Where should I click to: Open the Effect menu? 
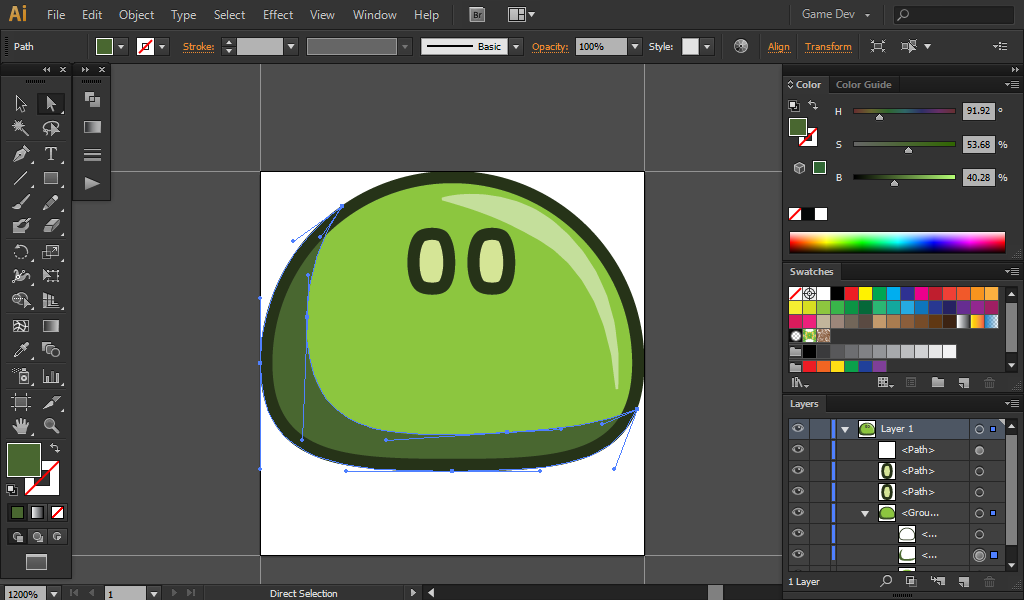[278, 15]
